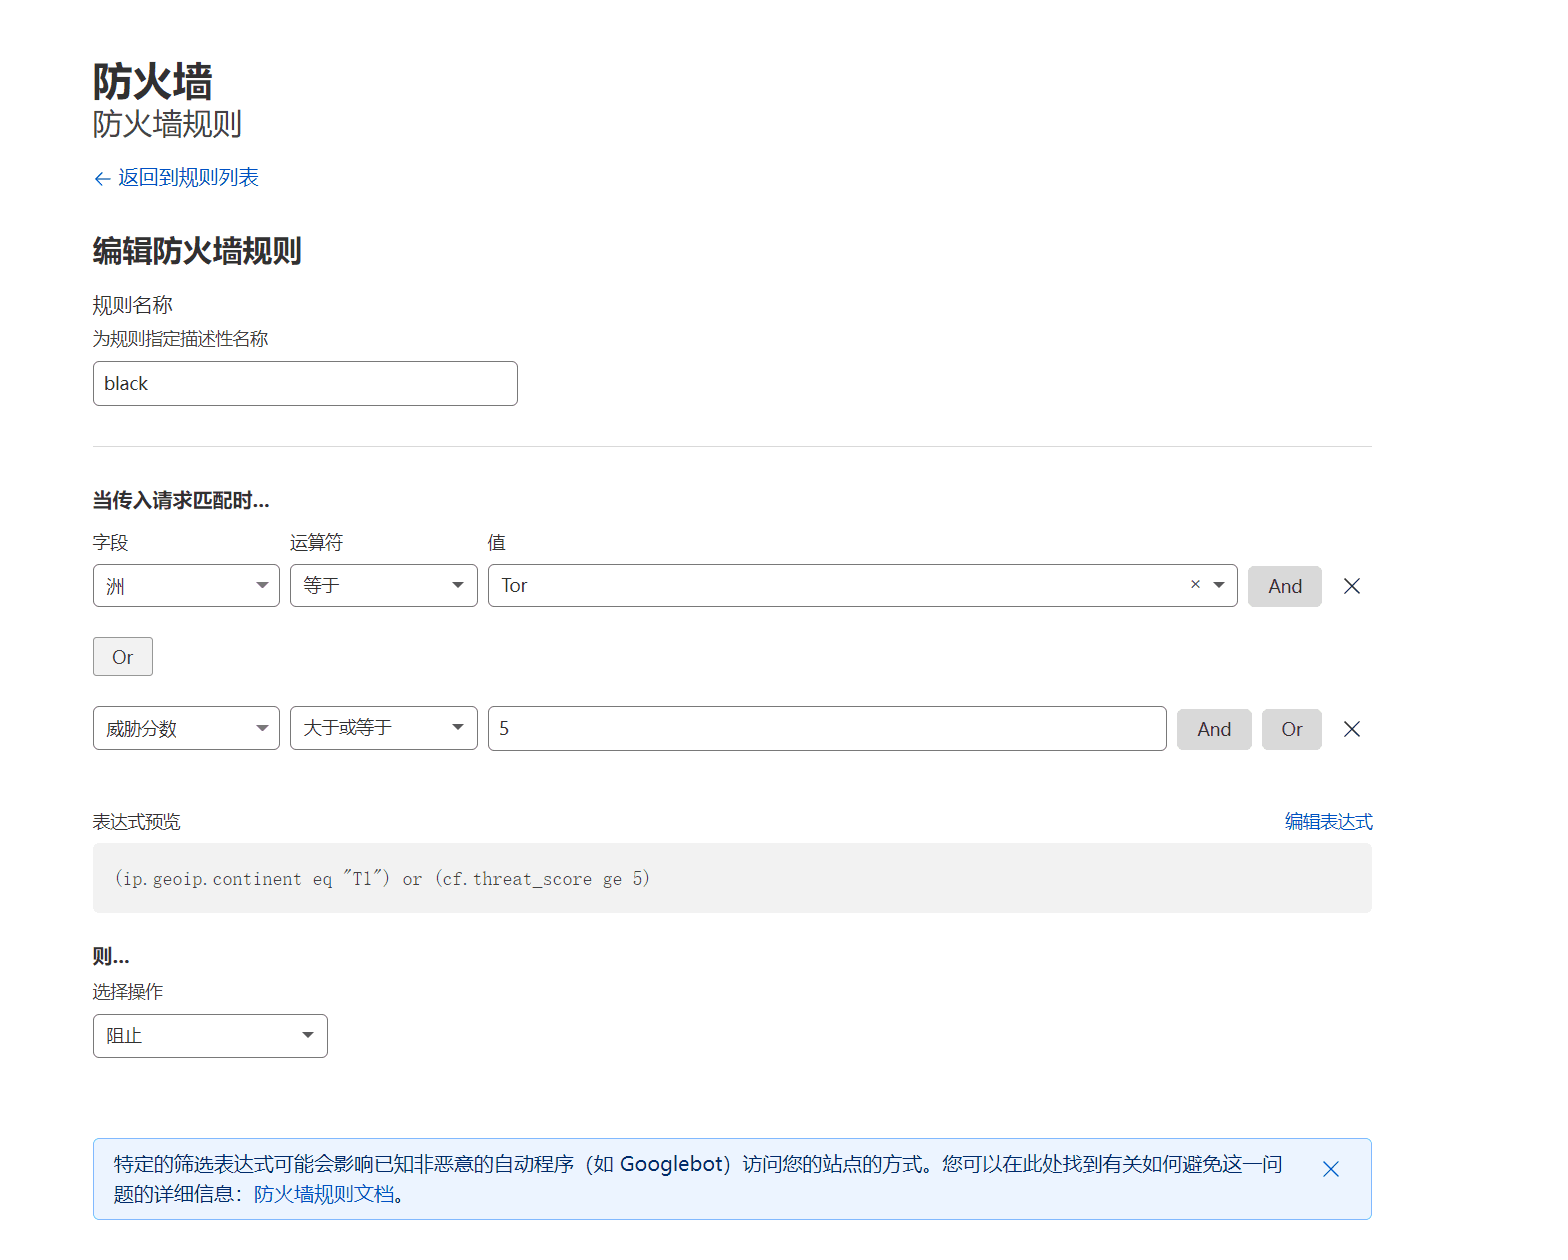
Task: Expand the Tor value dropdown arrow
Action: [x=1219, y=585]
